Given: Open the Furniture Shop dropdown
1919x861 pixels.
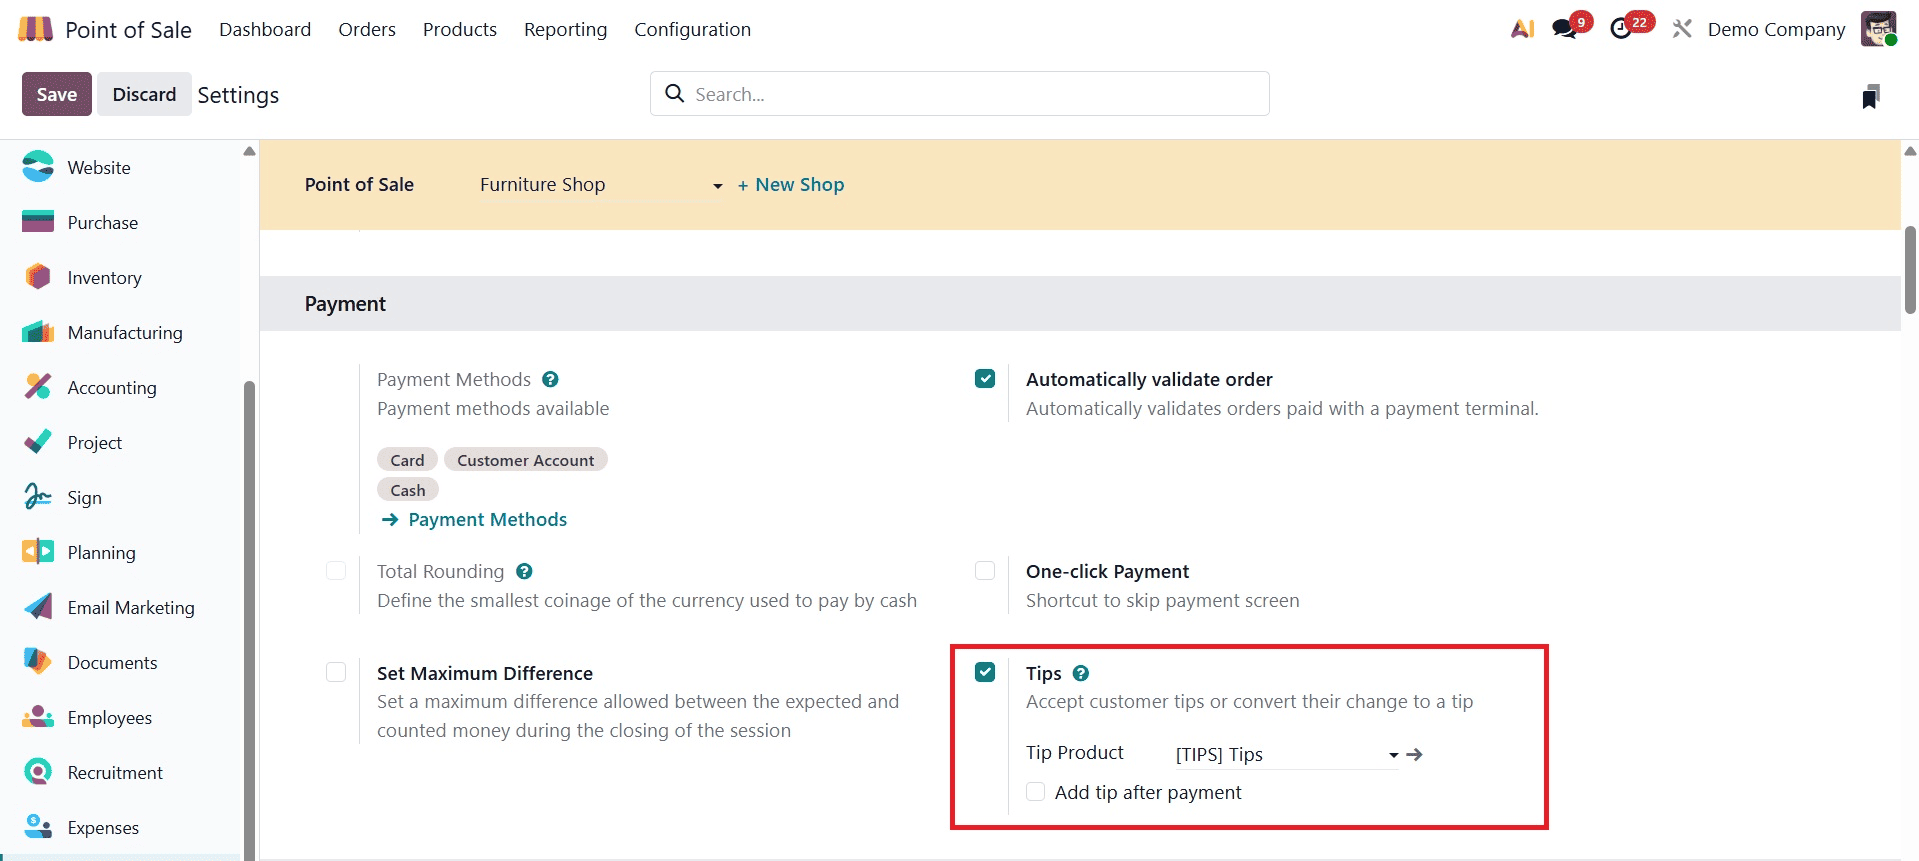Looking at the screenshot, I should pyautogui.click(x=602, y=185).
